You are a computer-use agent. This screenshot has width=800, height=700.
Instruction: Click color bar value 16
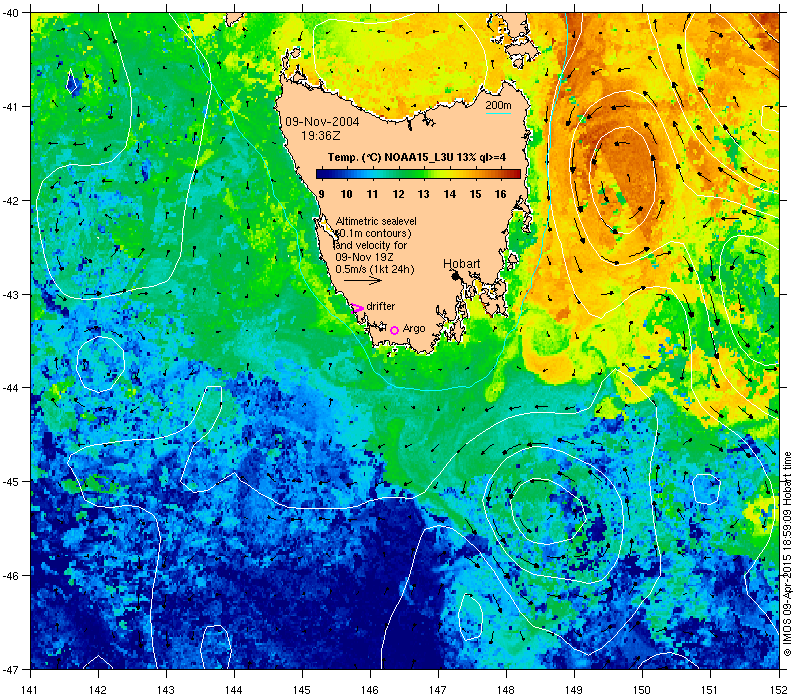click(501, 194)
